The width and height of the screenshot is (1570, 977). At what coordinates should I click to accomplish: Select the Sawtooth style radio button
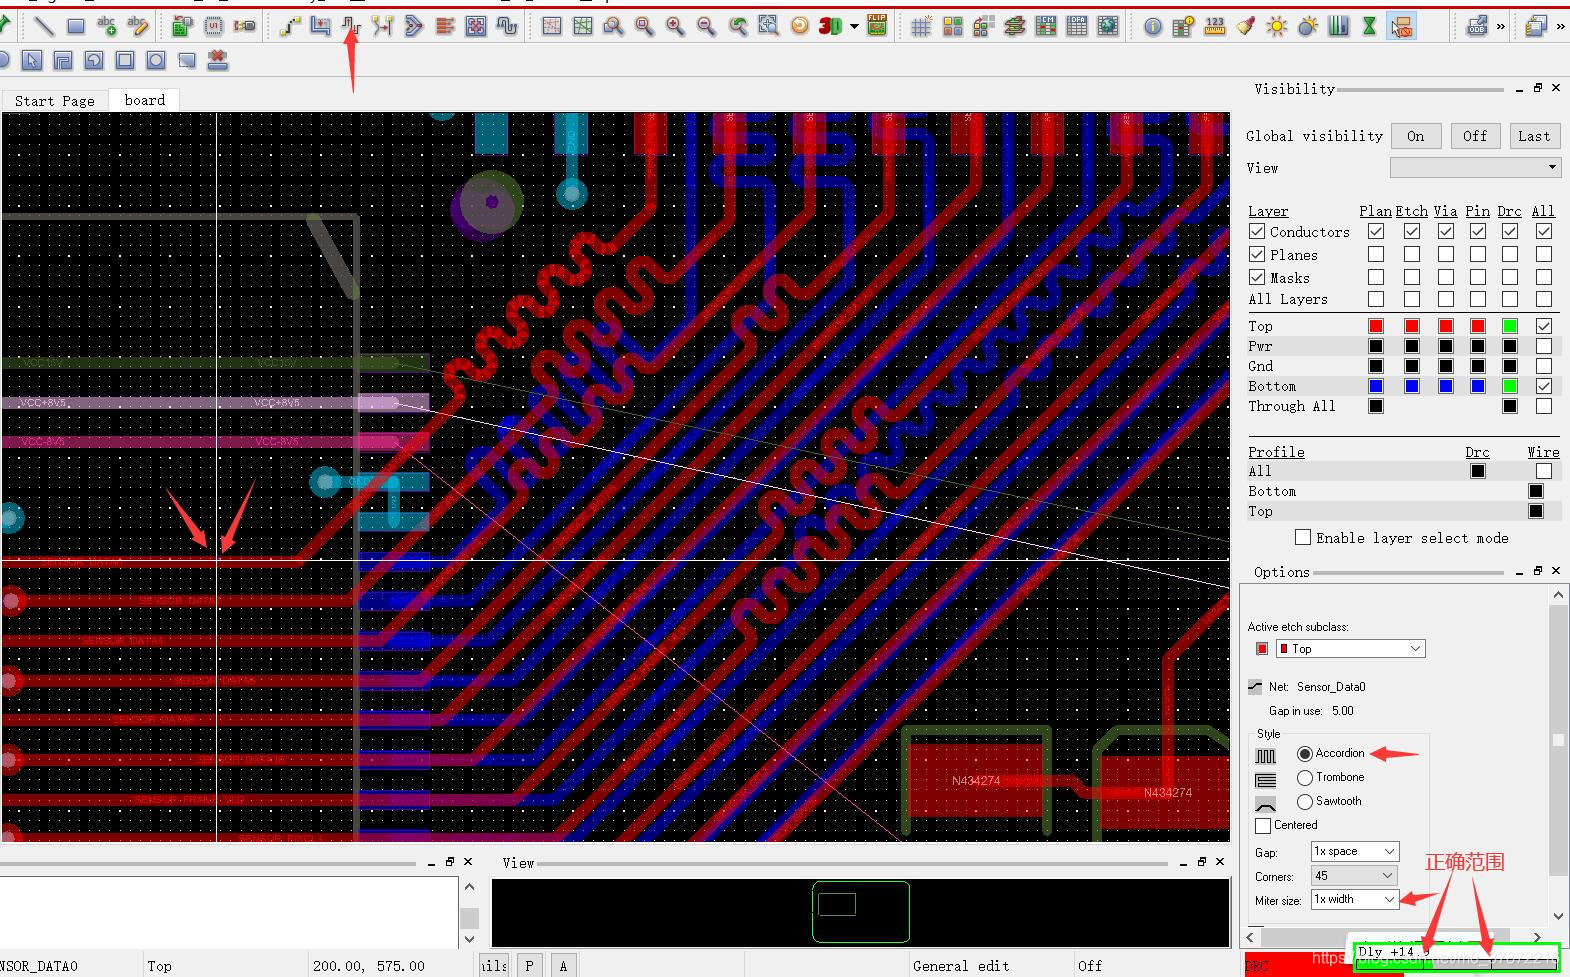pyautogui.click(x=1305, y=802)
